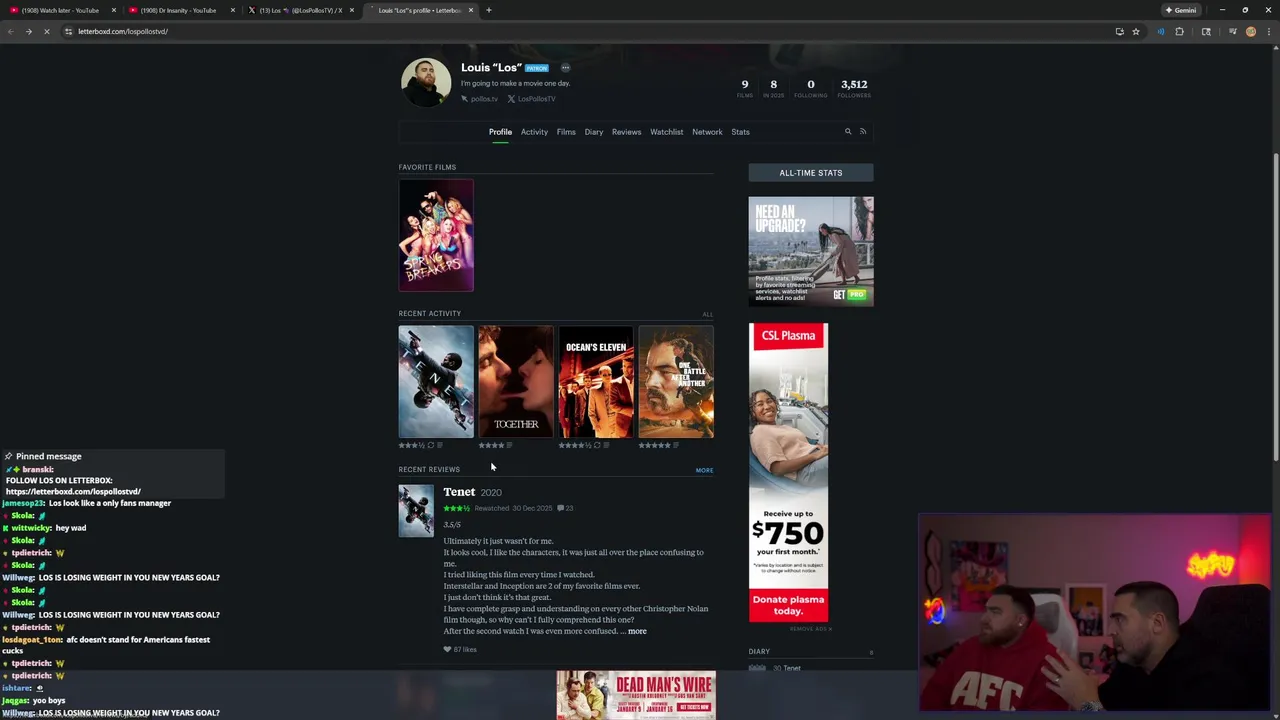Screen dimensions: 1280x720
Task: Click the 3,512 Followers stat
Action: 854,88
